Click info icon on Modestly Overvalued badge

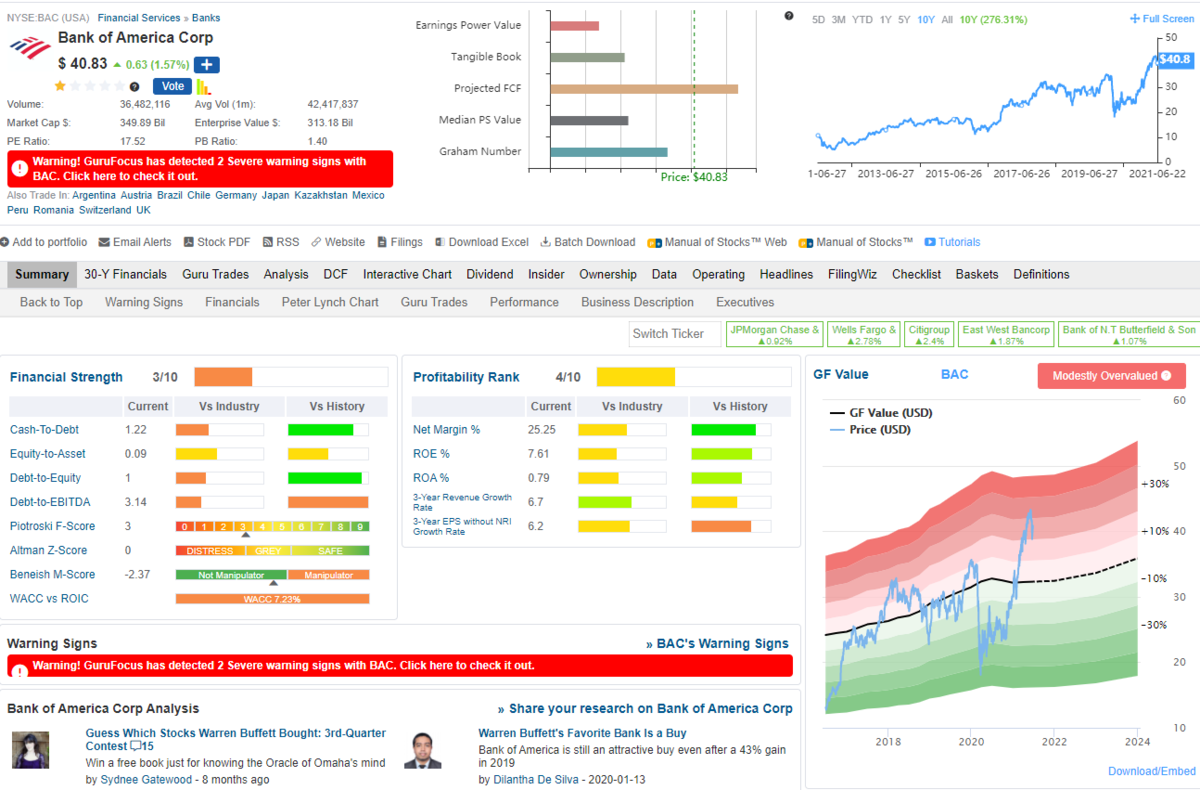tap(1166, 376)
